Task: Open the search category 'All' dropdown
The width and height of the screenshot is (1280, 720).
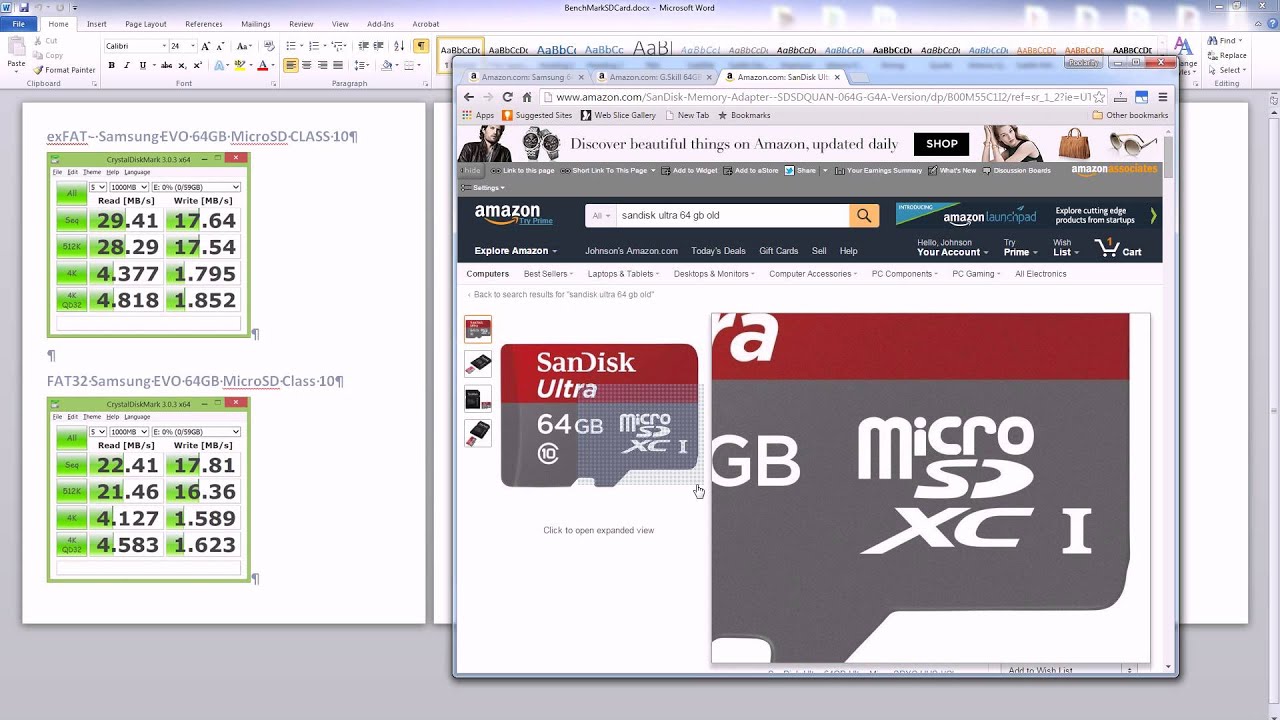Action: 601,215
